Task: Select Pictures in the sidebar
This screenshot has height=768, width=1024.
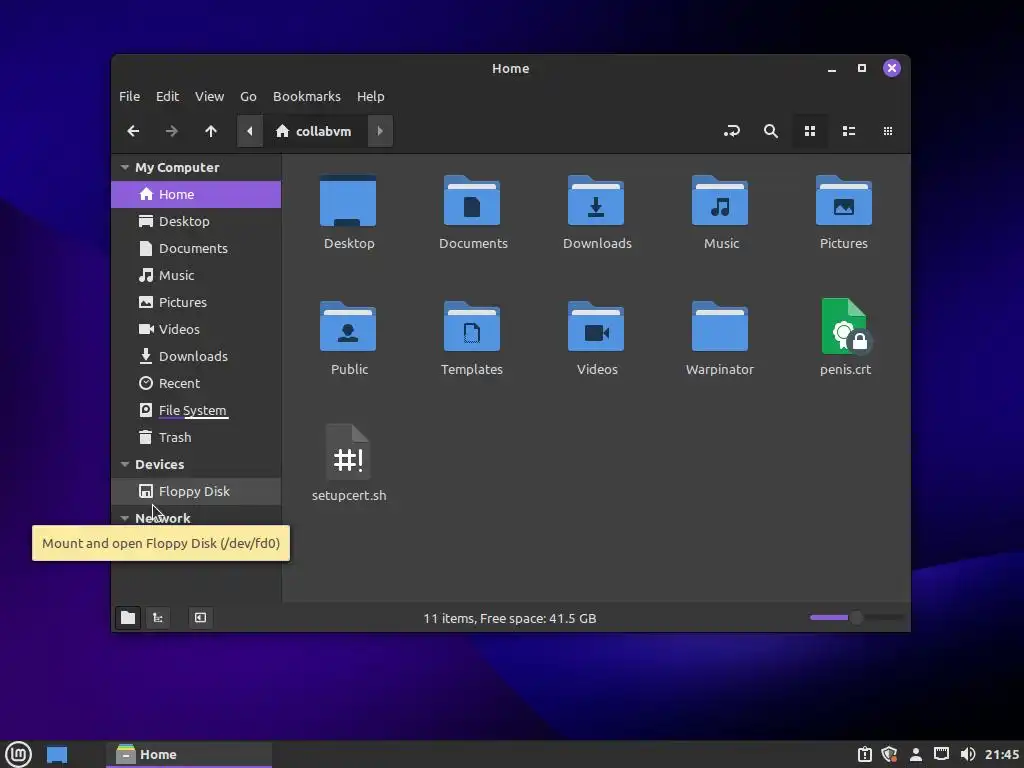Action: pos(196,302)
